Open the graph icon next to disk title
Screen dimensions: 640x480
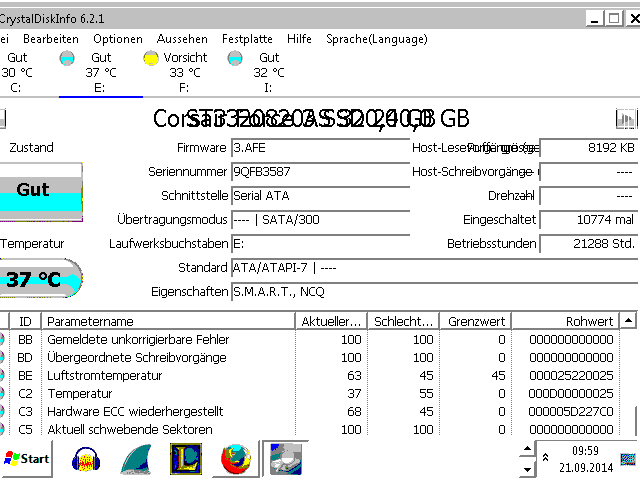coord(626,119)
